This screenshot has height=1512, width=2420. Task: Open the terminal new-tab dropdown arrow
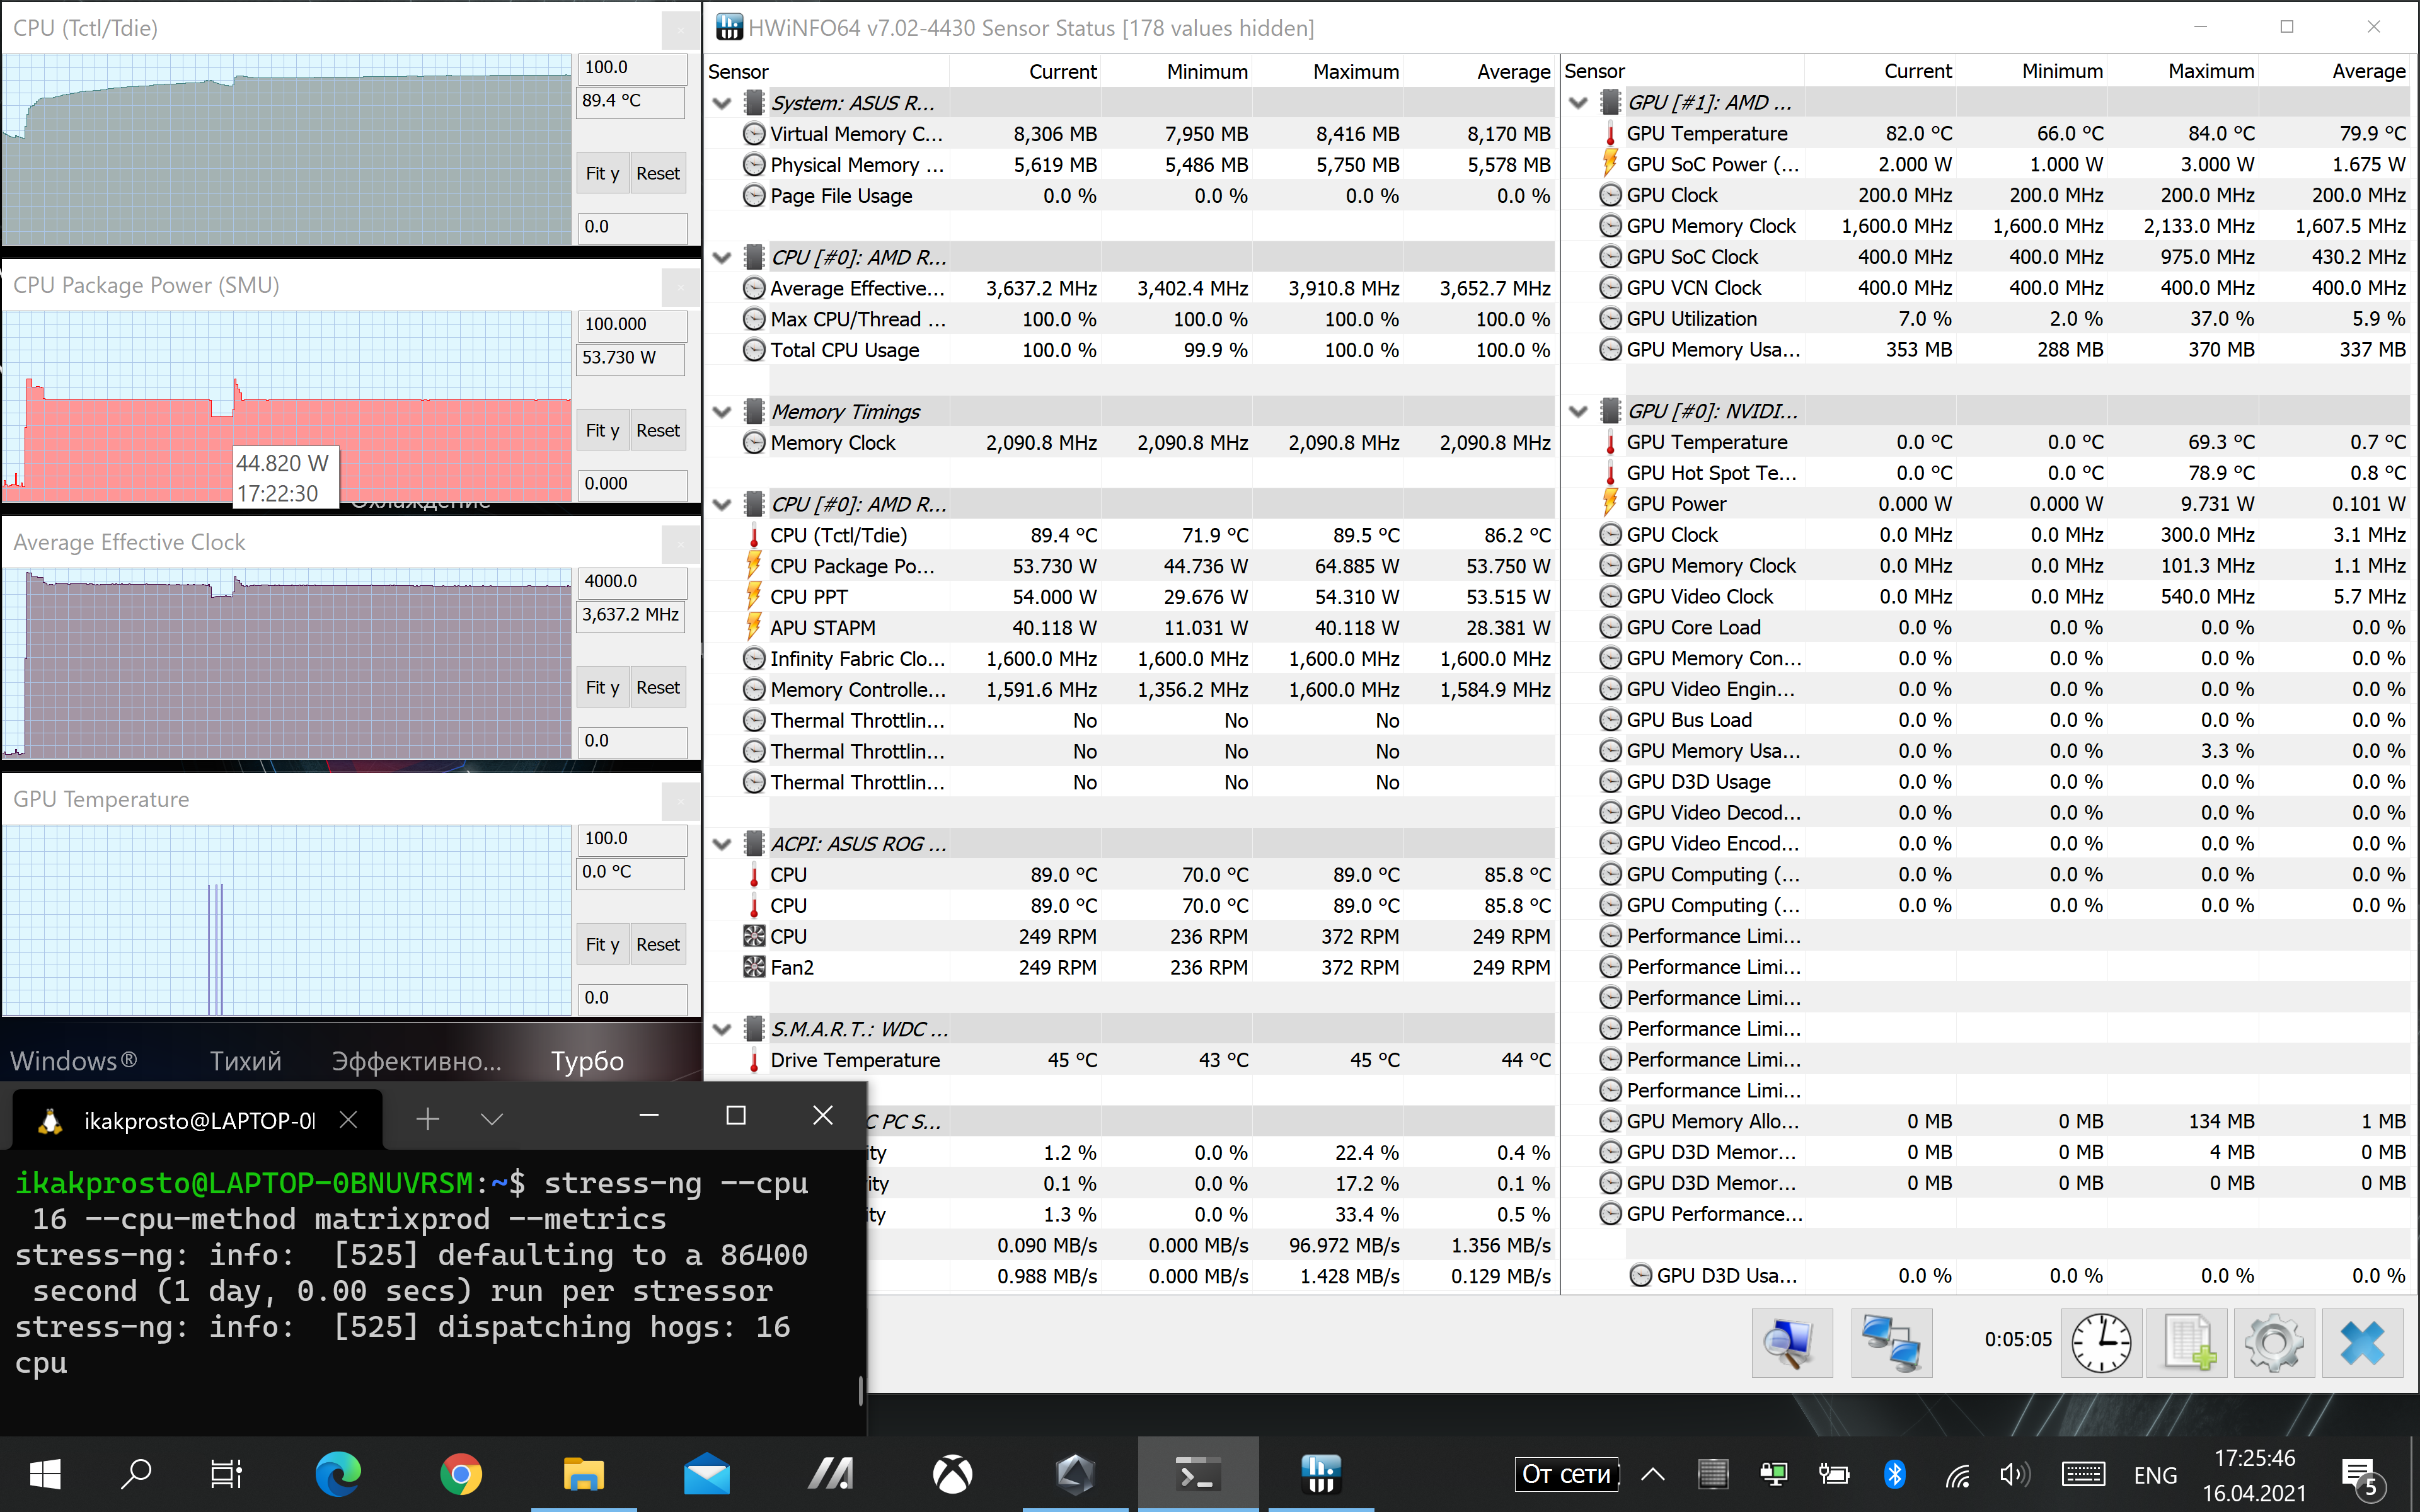tap(491, 1119)
